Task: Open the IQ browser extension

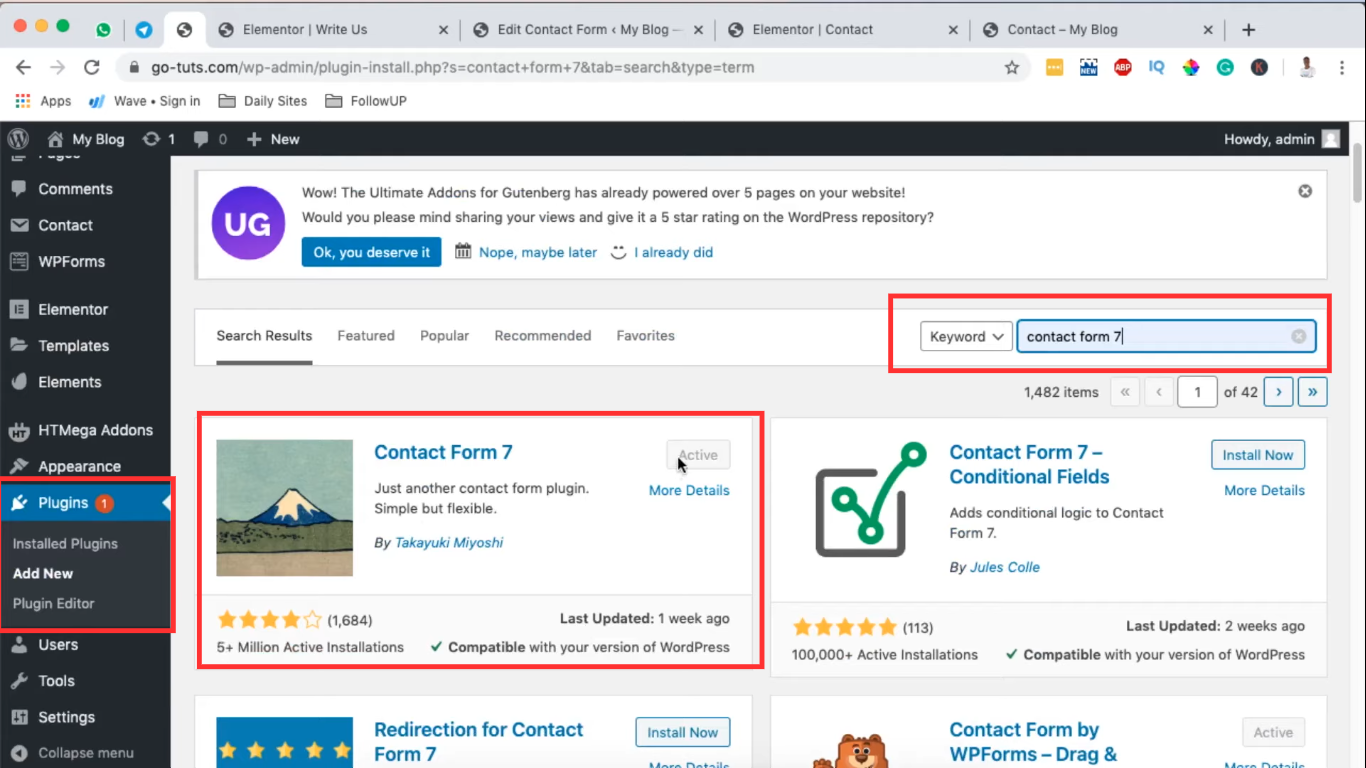Action: pyautogui.click(x=1156, y=68)
